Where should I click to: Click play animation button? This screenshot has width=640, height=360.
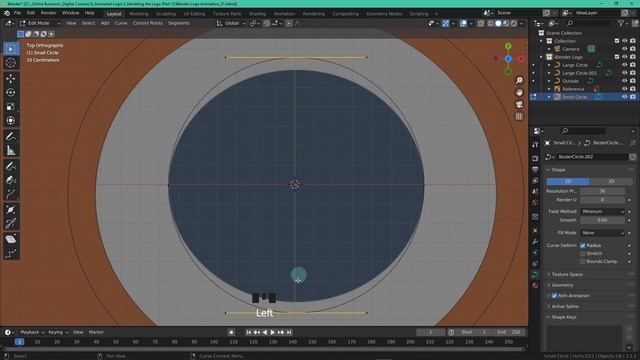273,332
